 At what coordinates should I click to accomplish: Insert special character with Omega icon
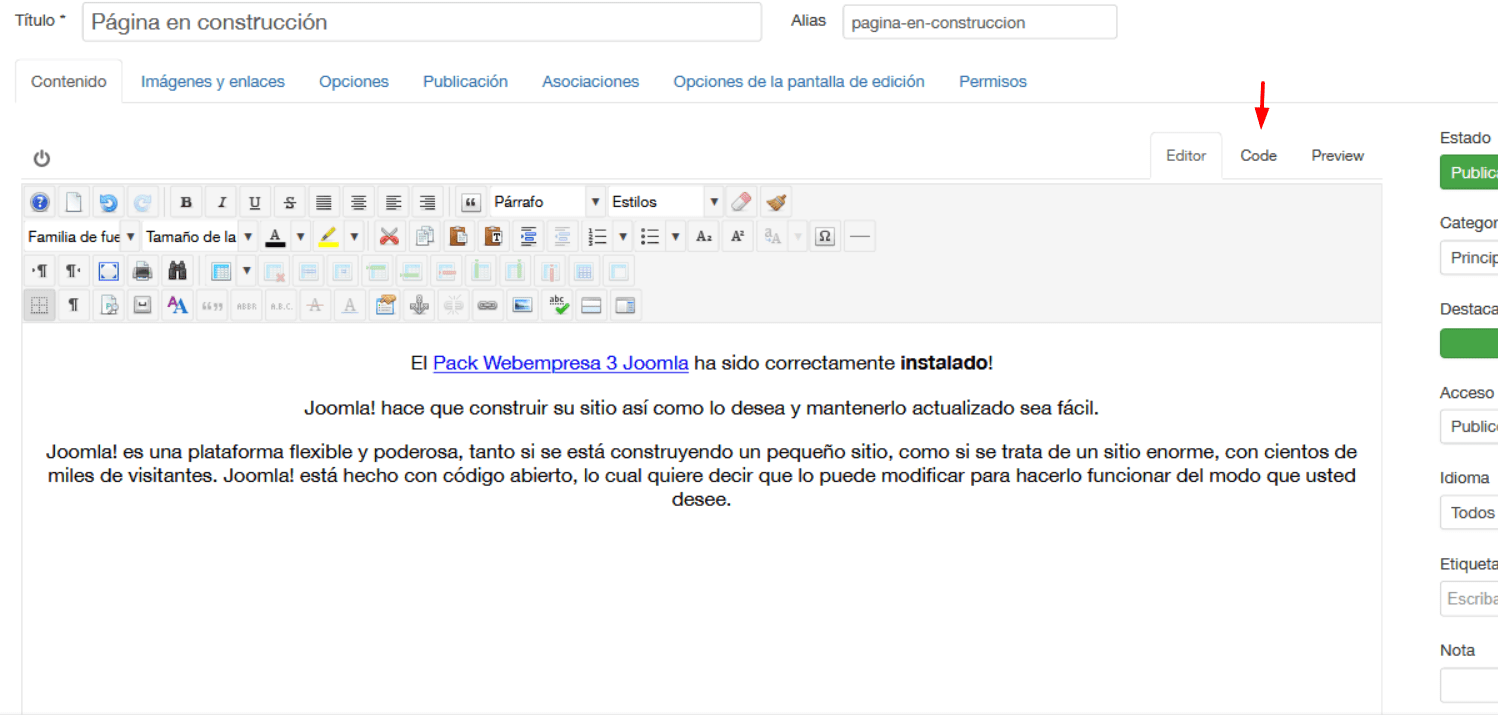[825, 237]
